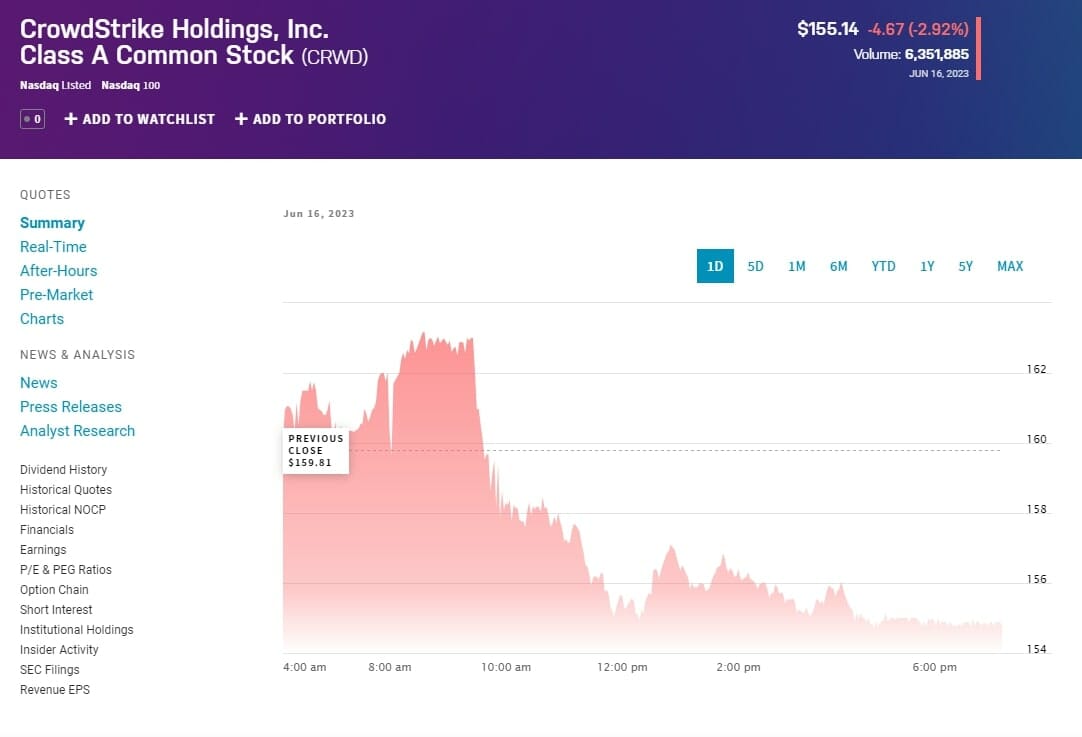Show the 1M chart range
Viewport: 1082px width, 737px height.
click(x=797, y=266)
